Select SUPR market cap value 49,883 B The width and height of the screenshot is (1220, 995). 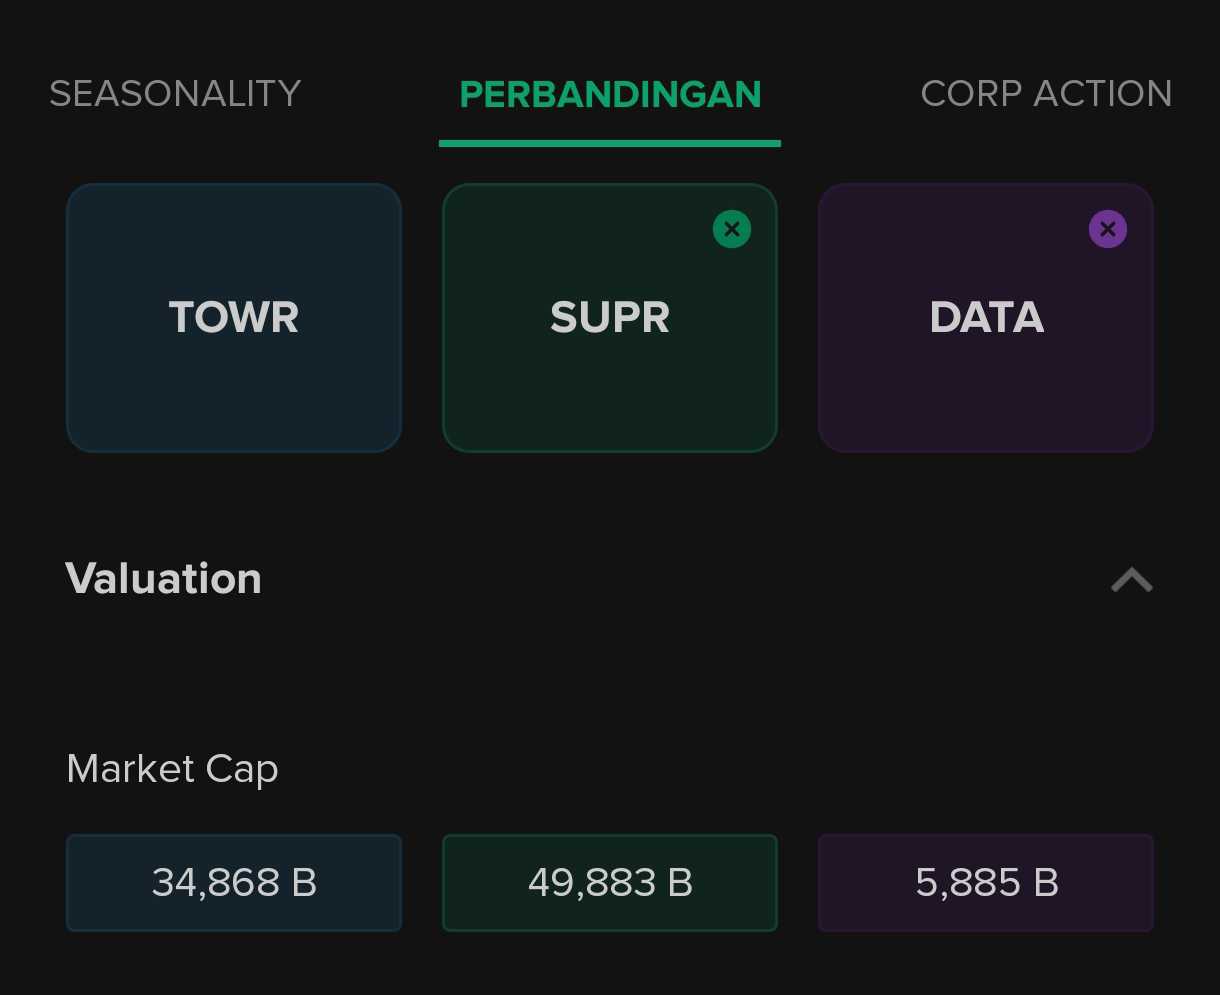click(x=610, y=883)
